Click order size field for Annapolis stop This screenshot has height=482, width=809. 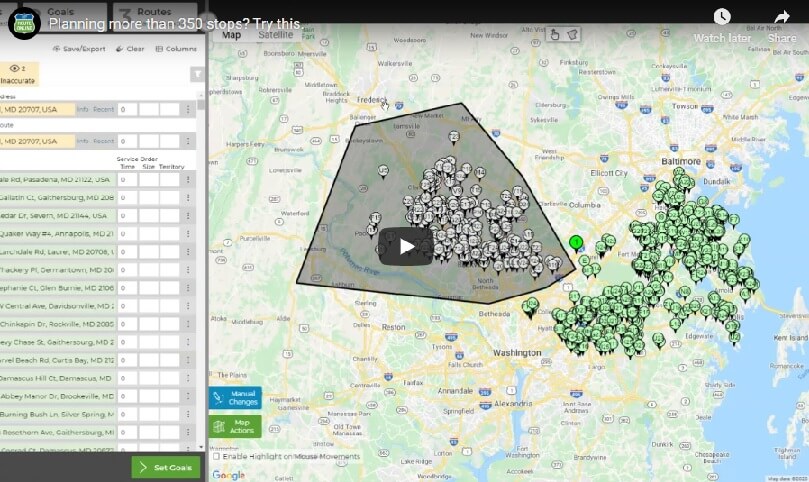click(149, 234)
